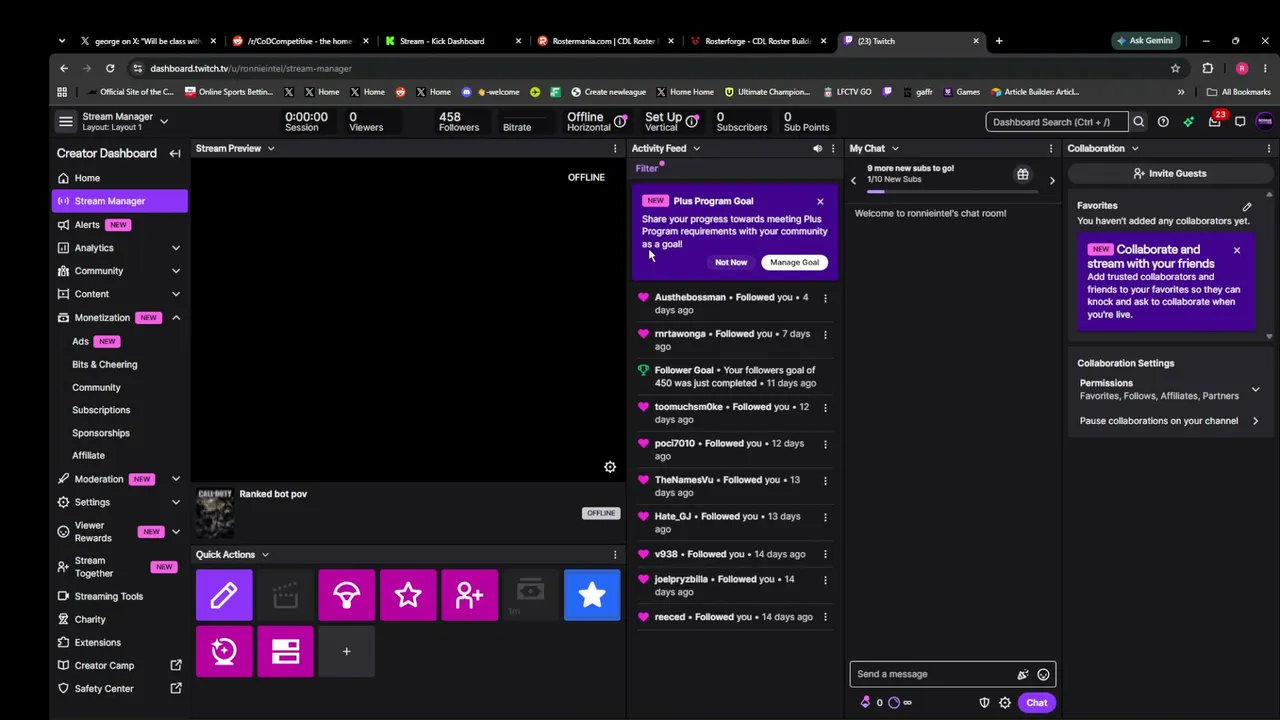Click the Send a message chat field

(934, 674)
